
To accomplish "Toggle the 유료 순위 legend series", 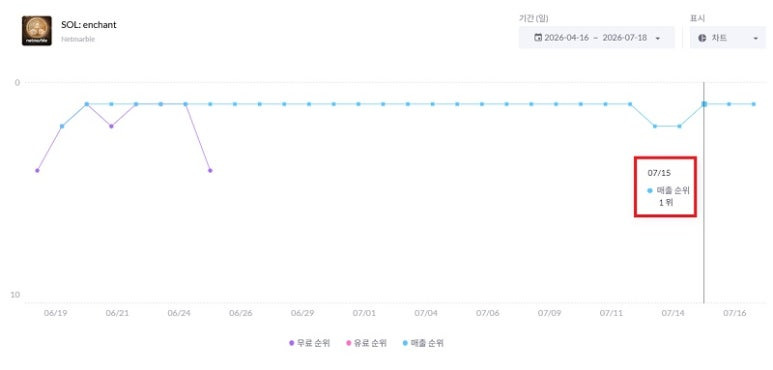I will point(366,343).
